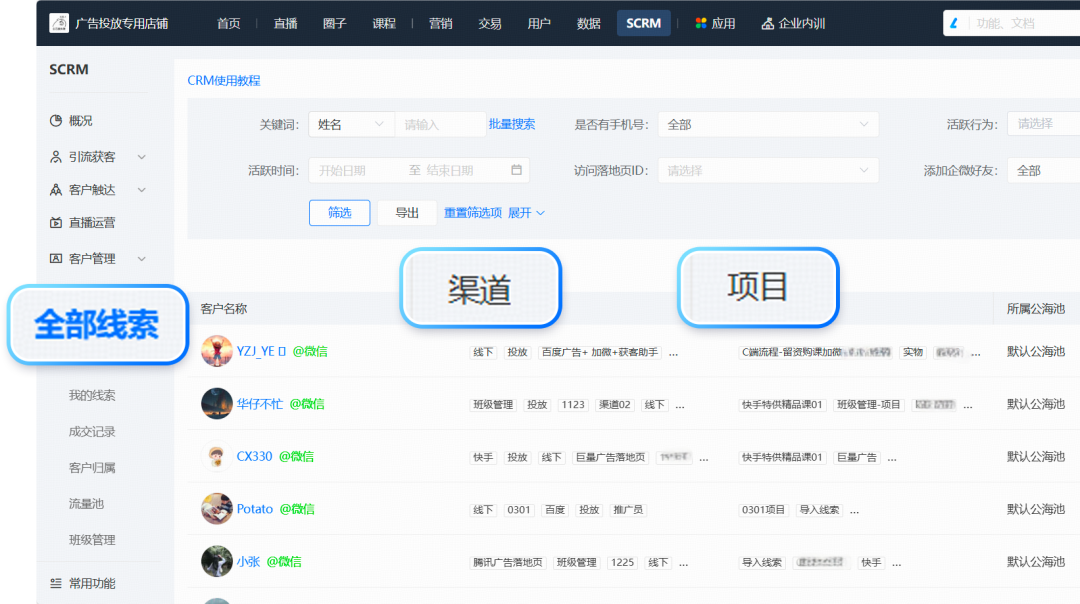1080x604 pixels.
Task: Open 客户归属 in sidebar
Action: click(x=92, y=468)
